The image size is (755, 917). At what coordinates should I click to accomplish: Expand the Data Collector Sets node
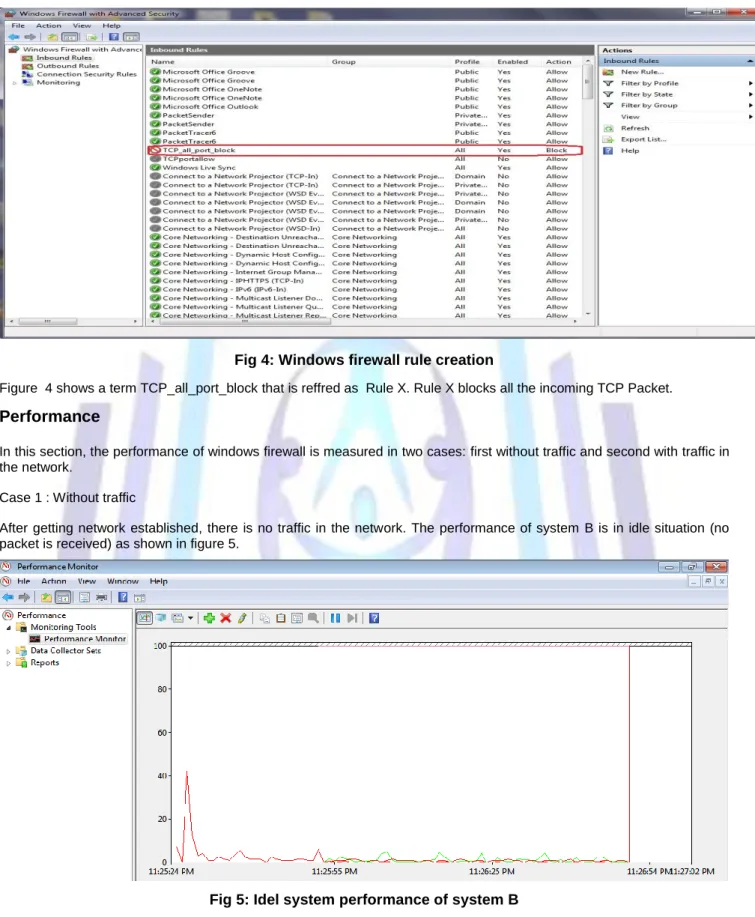tap(8, 651)
